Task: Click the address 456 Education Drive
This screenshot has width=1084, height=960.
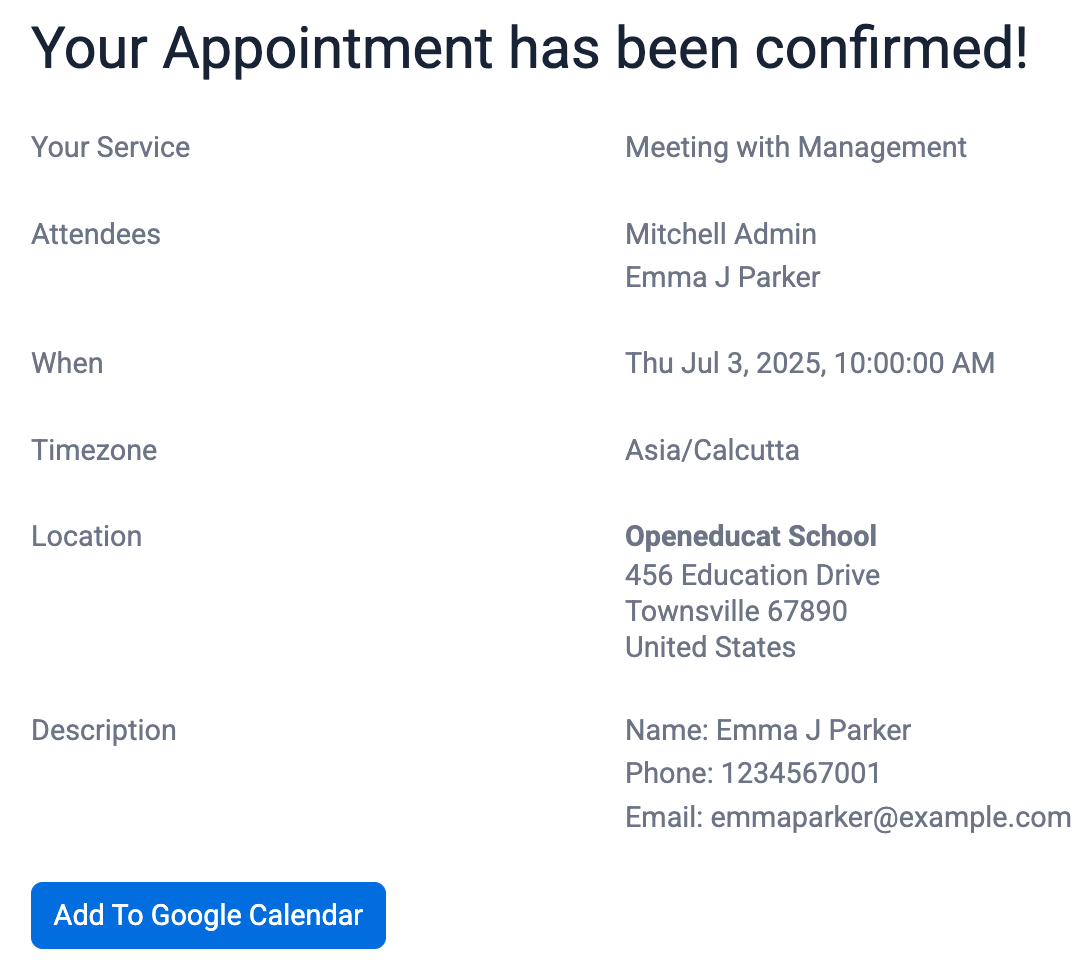Action: tap(752, 575)
